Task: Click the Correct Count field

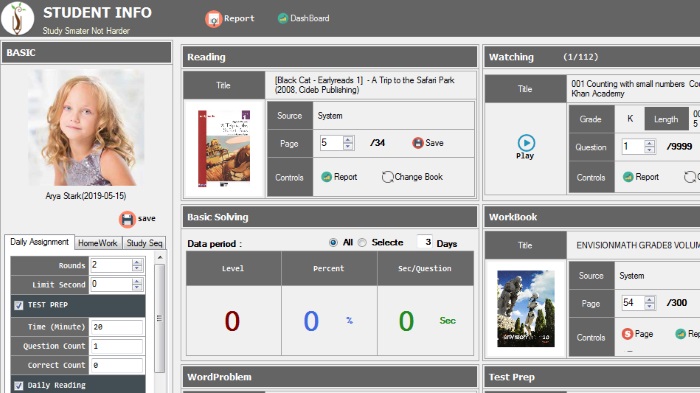Action: pyautogui.click(x=117, y=365)
